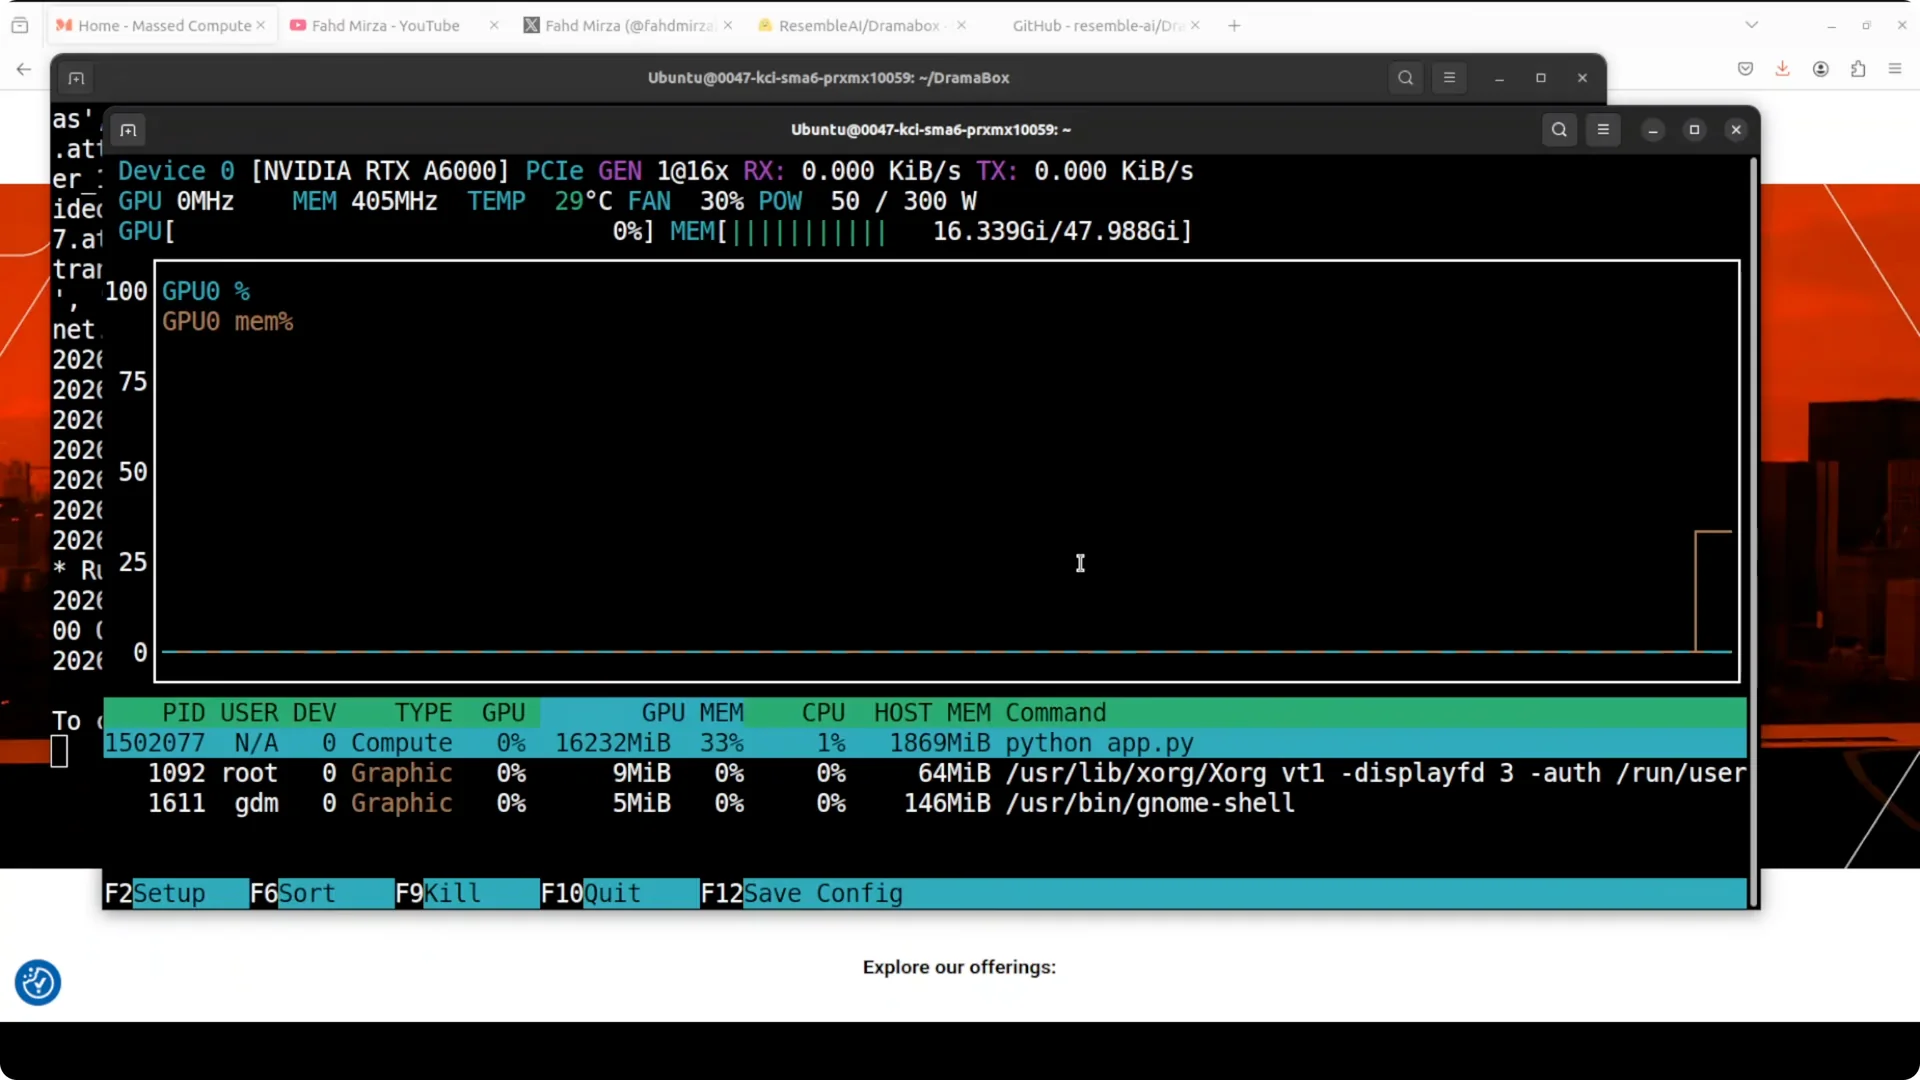Screen dimensions: 1920x1080
Task: Click the 1869MiB host memory value
Action: tap(940, 743)
